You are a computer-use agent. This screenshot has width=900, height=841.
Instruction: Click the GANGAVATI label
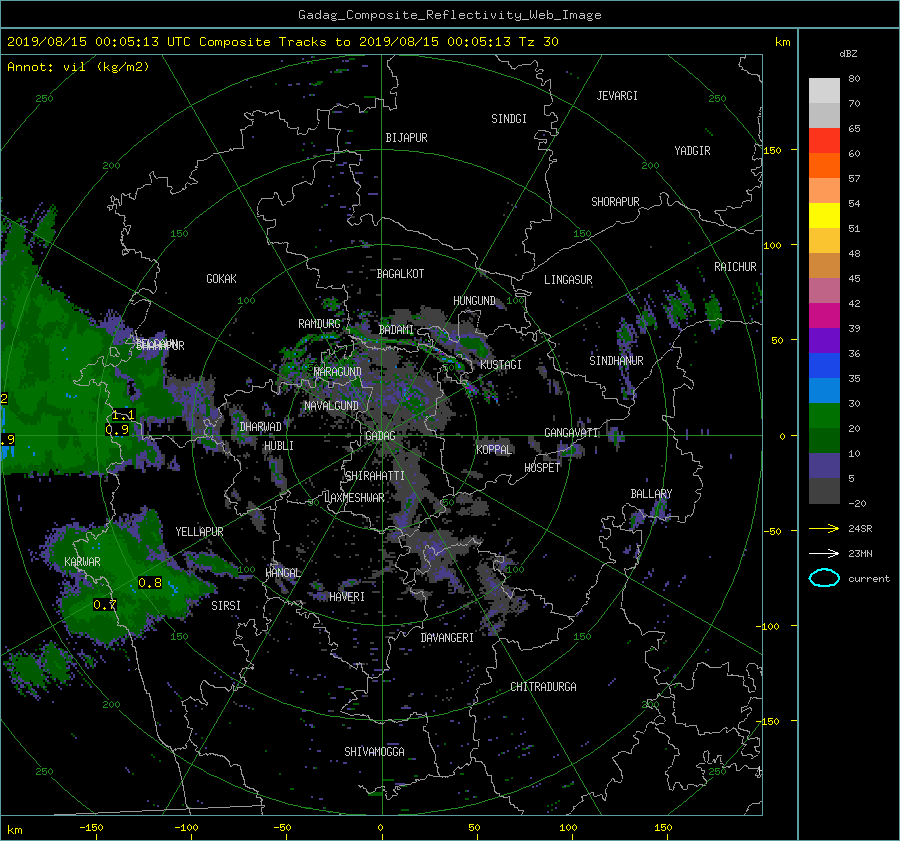point(571,433)
